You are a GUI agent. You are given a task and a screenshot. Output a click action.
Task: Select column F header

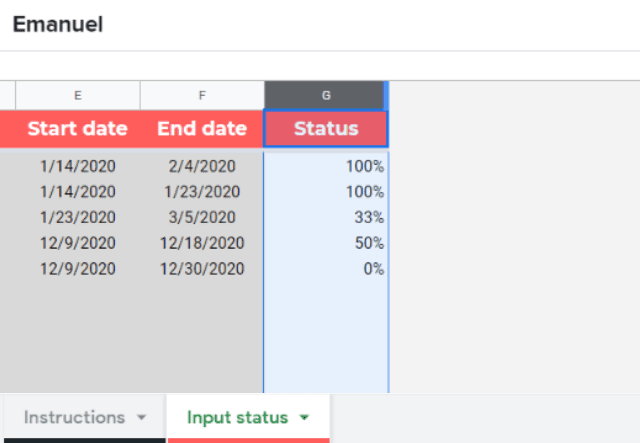point(202,96)
